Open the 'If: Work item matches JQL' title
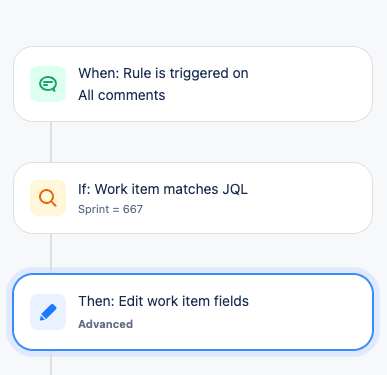 [x=163, y=189]
